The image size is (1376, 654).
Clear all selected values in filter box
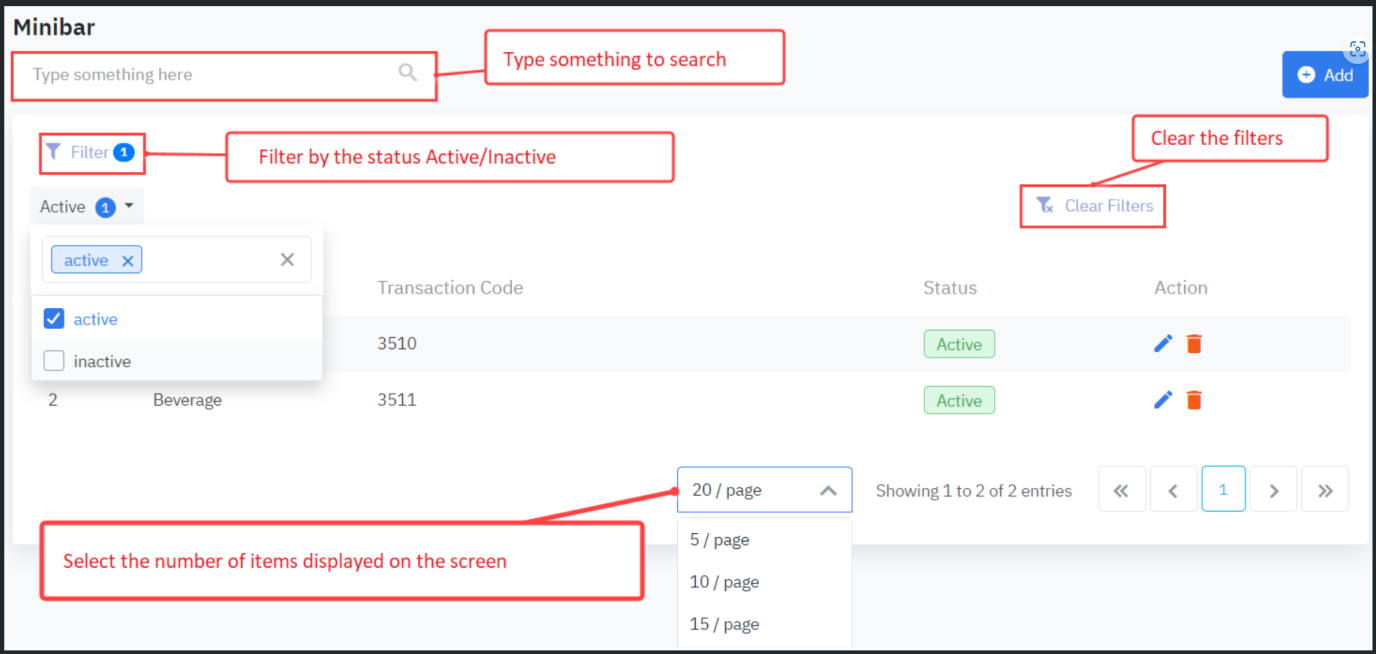(287, 260)
